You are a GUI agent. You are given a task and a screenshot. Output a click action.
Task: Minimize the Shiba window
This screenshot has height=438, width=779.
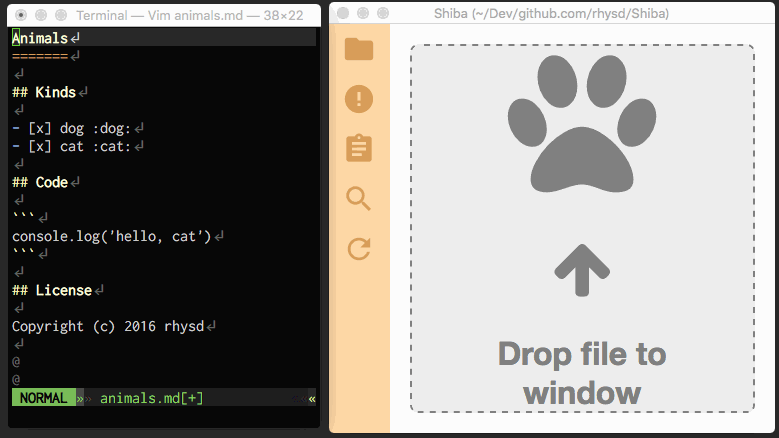pos(363,13)
